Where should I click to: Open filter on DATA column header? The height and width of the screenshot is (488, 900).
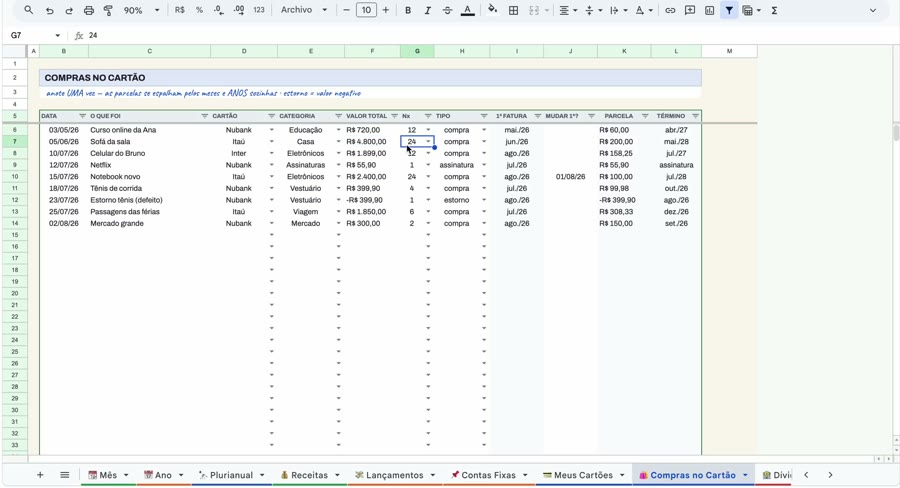click(82, 116)
